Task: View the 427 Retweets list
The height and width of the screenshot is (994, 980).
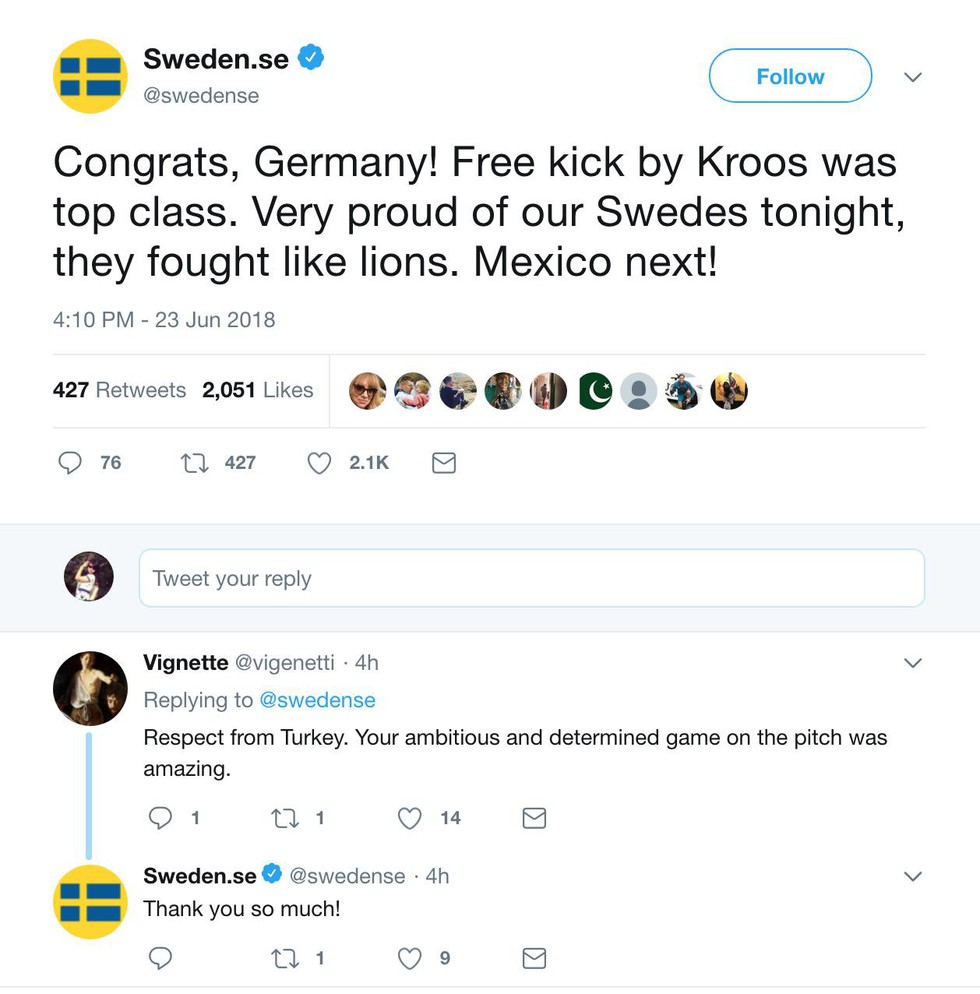Action: (x=119, y=390)
